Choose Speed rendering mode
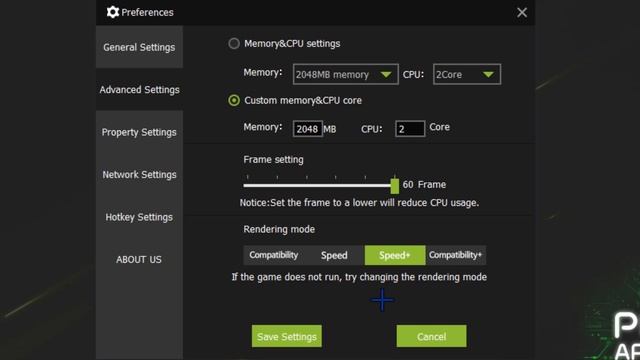Screen dimensions: 640x360 click(334, 255)
